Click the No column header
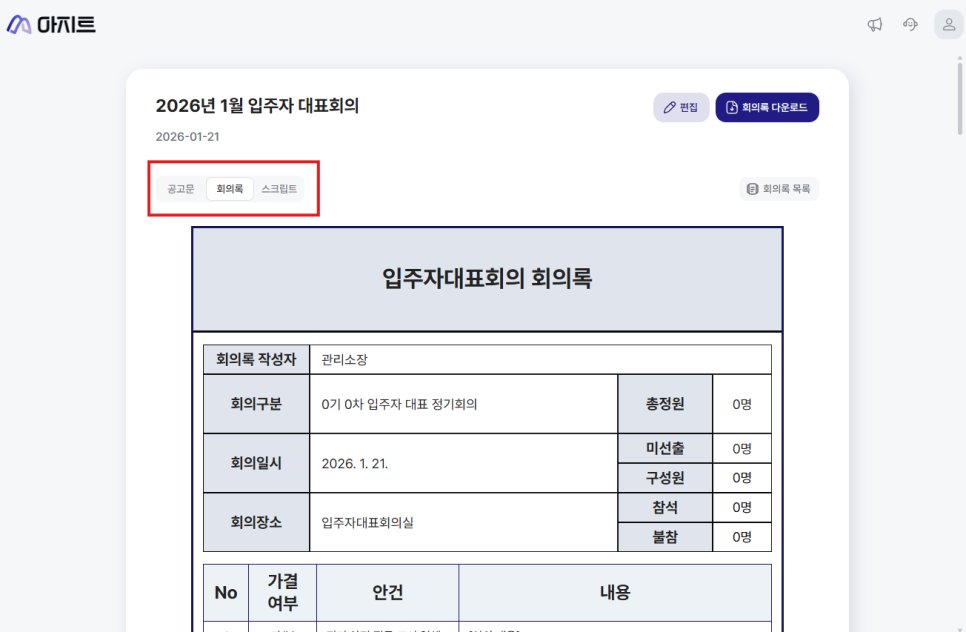The image size is (966, 632). 226,593
